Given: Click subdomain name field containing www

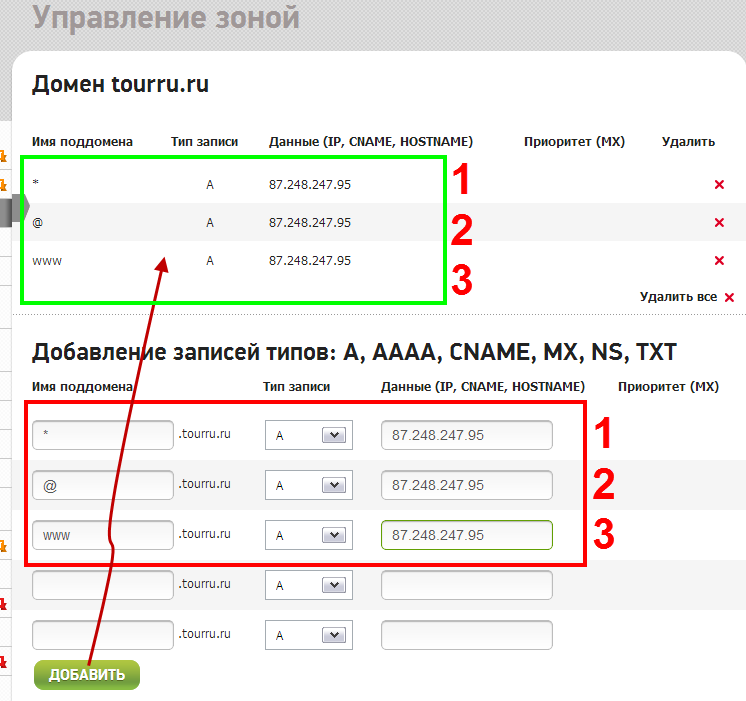Looking at the screenshot, I should coord(103,535).
